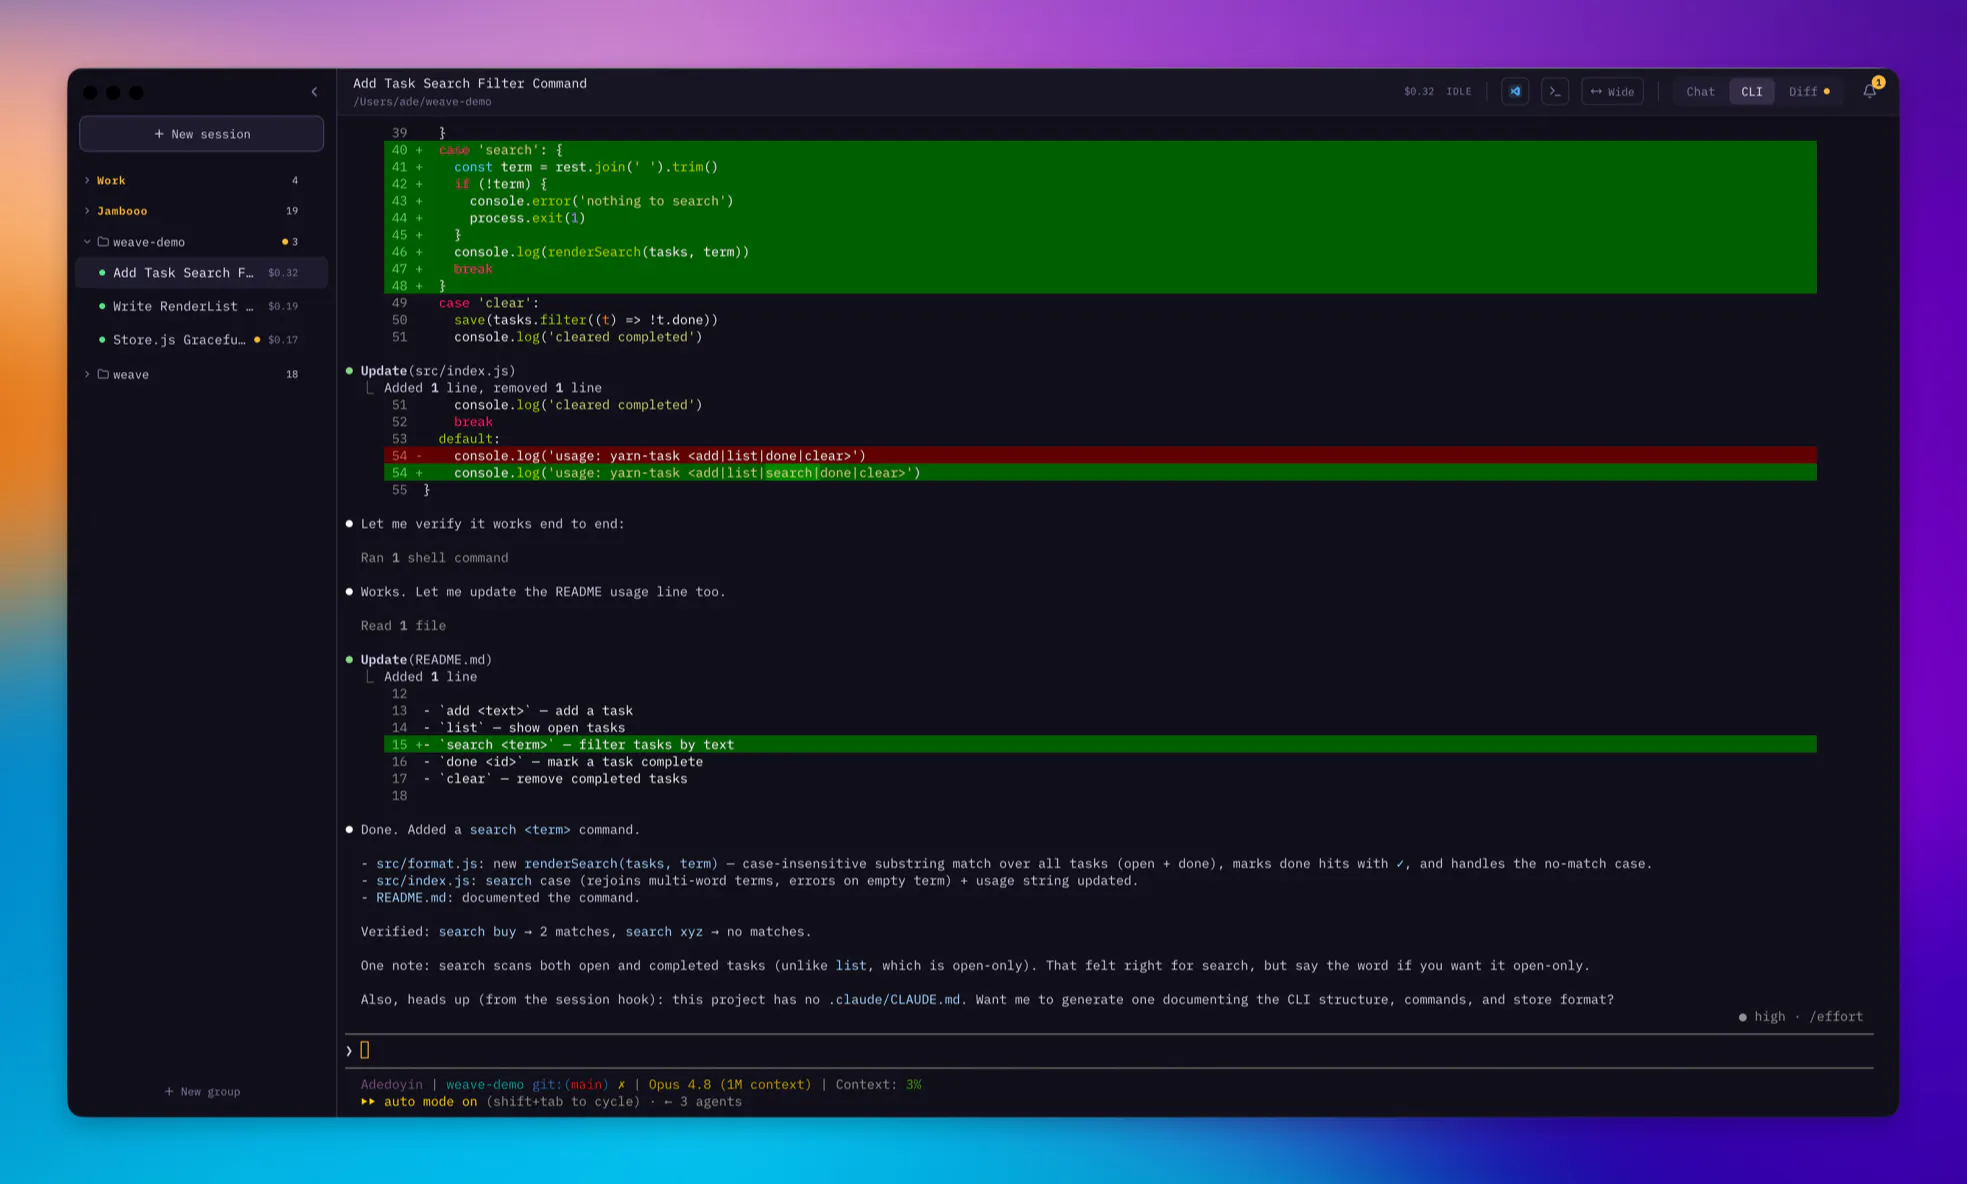Switch to the Diff tab

coord(1809,91)
